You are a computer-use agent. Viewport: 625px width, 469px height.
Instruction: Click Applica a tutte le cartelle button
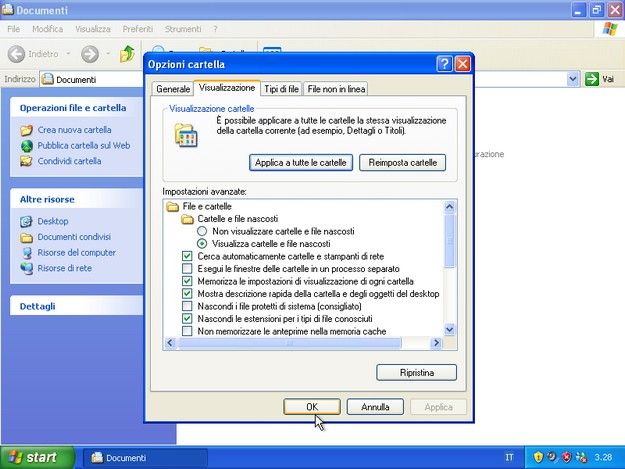click(300, 162)
